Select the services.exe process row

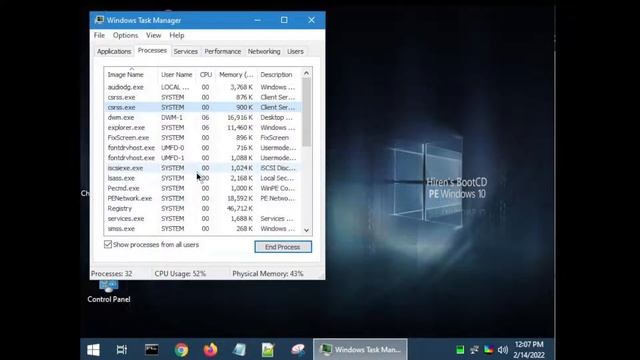pyautogui.click(x=203, y=218)
